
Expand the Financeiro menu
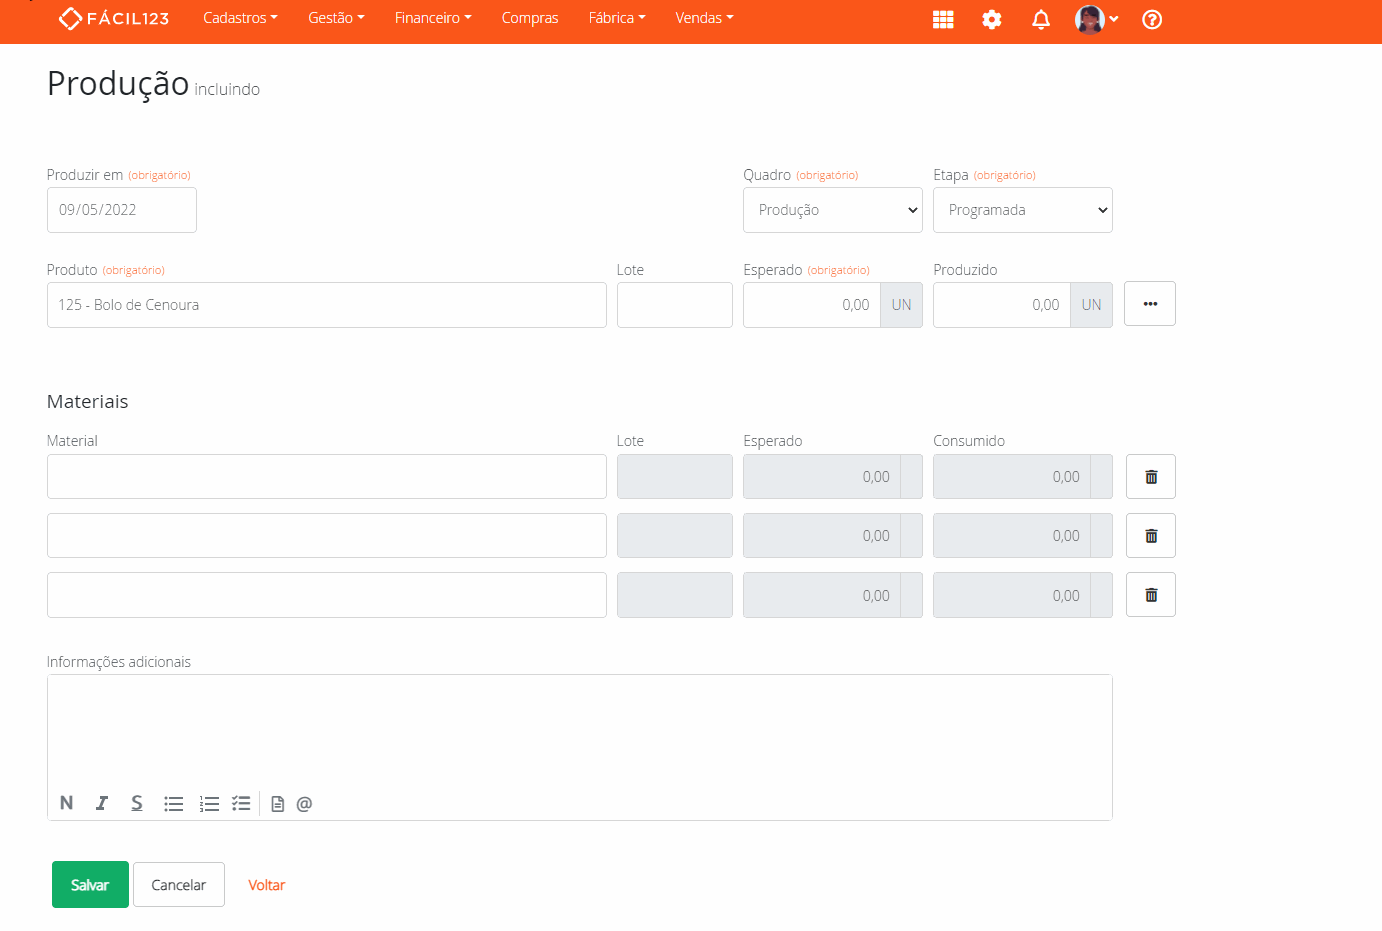click(x=433, y=18)
